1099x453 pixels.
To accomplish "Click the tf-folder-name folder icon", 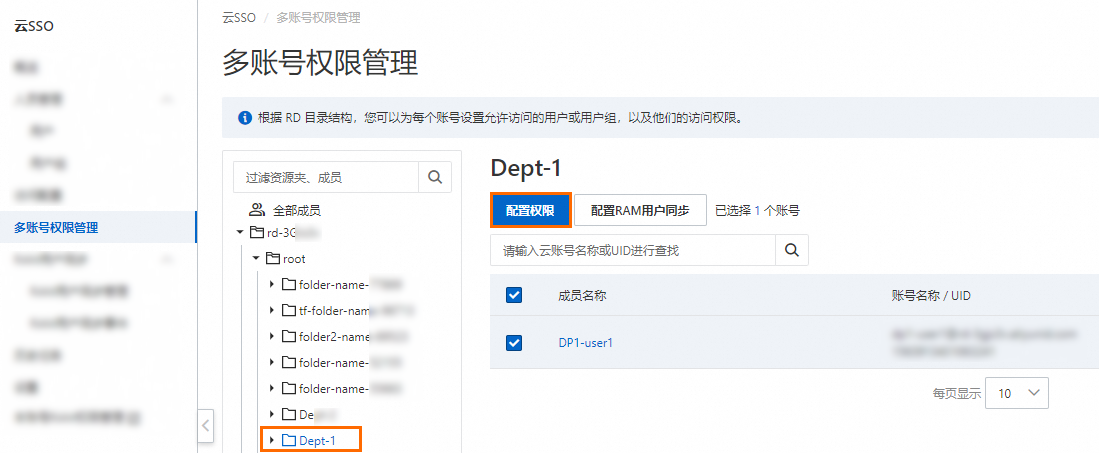I will tap(289, 311).
